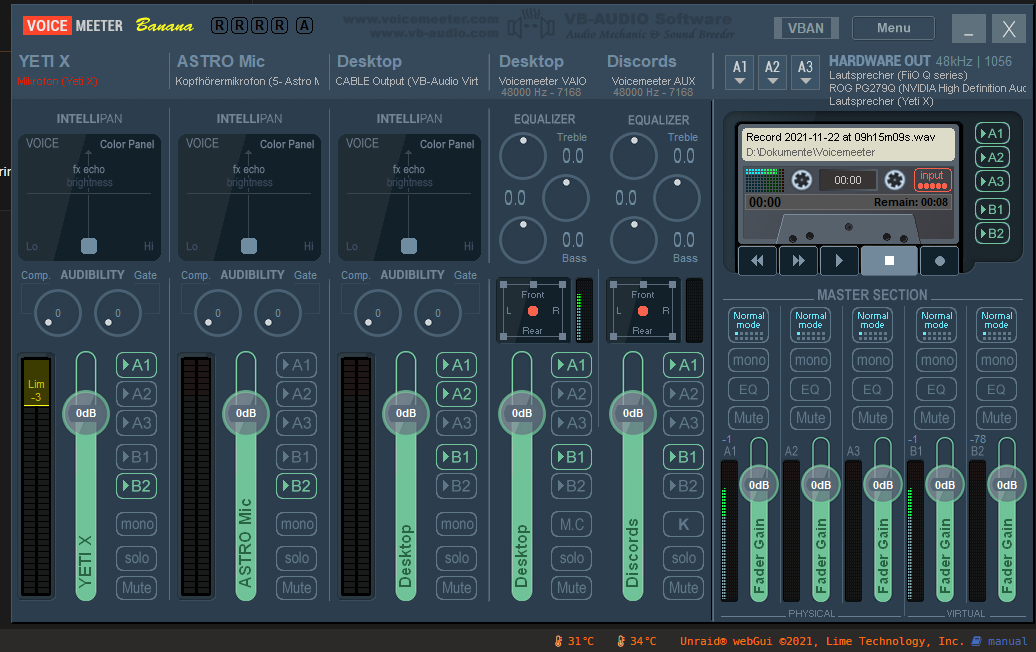Toggle mono on A2 master bus

[811, 360]
